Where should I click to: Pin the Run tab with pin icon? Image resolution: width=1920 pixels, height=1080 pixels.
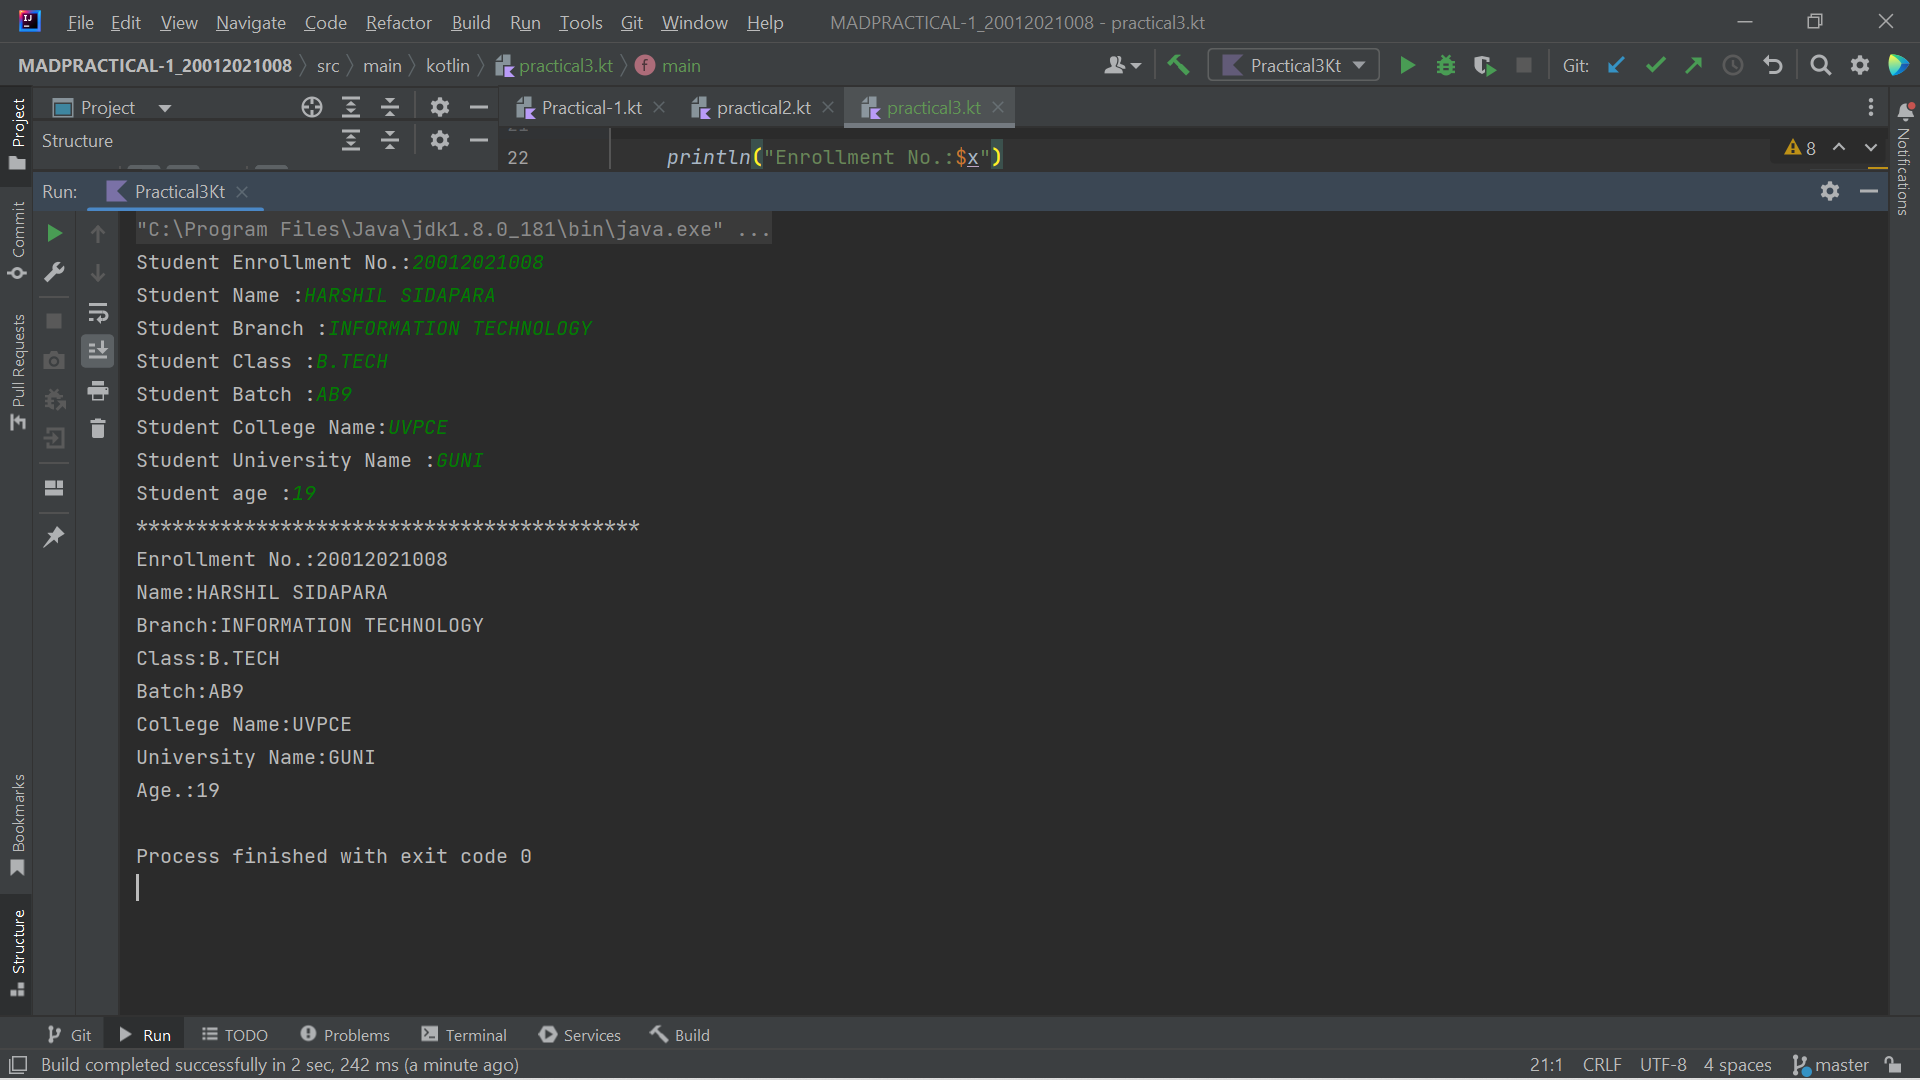(x=55, y=537)
